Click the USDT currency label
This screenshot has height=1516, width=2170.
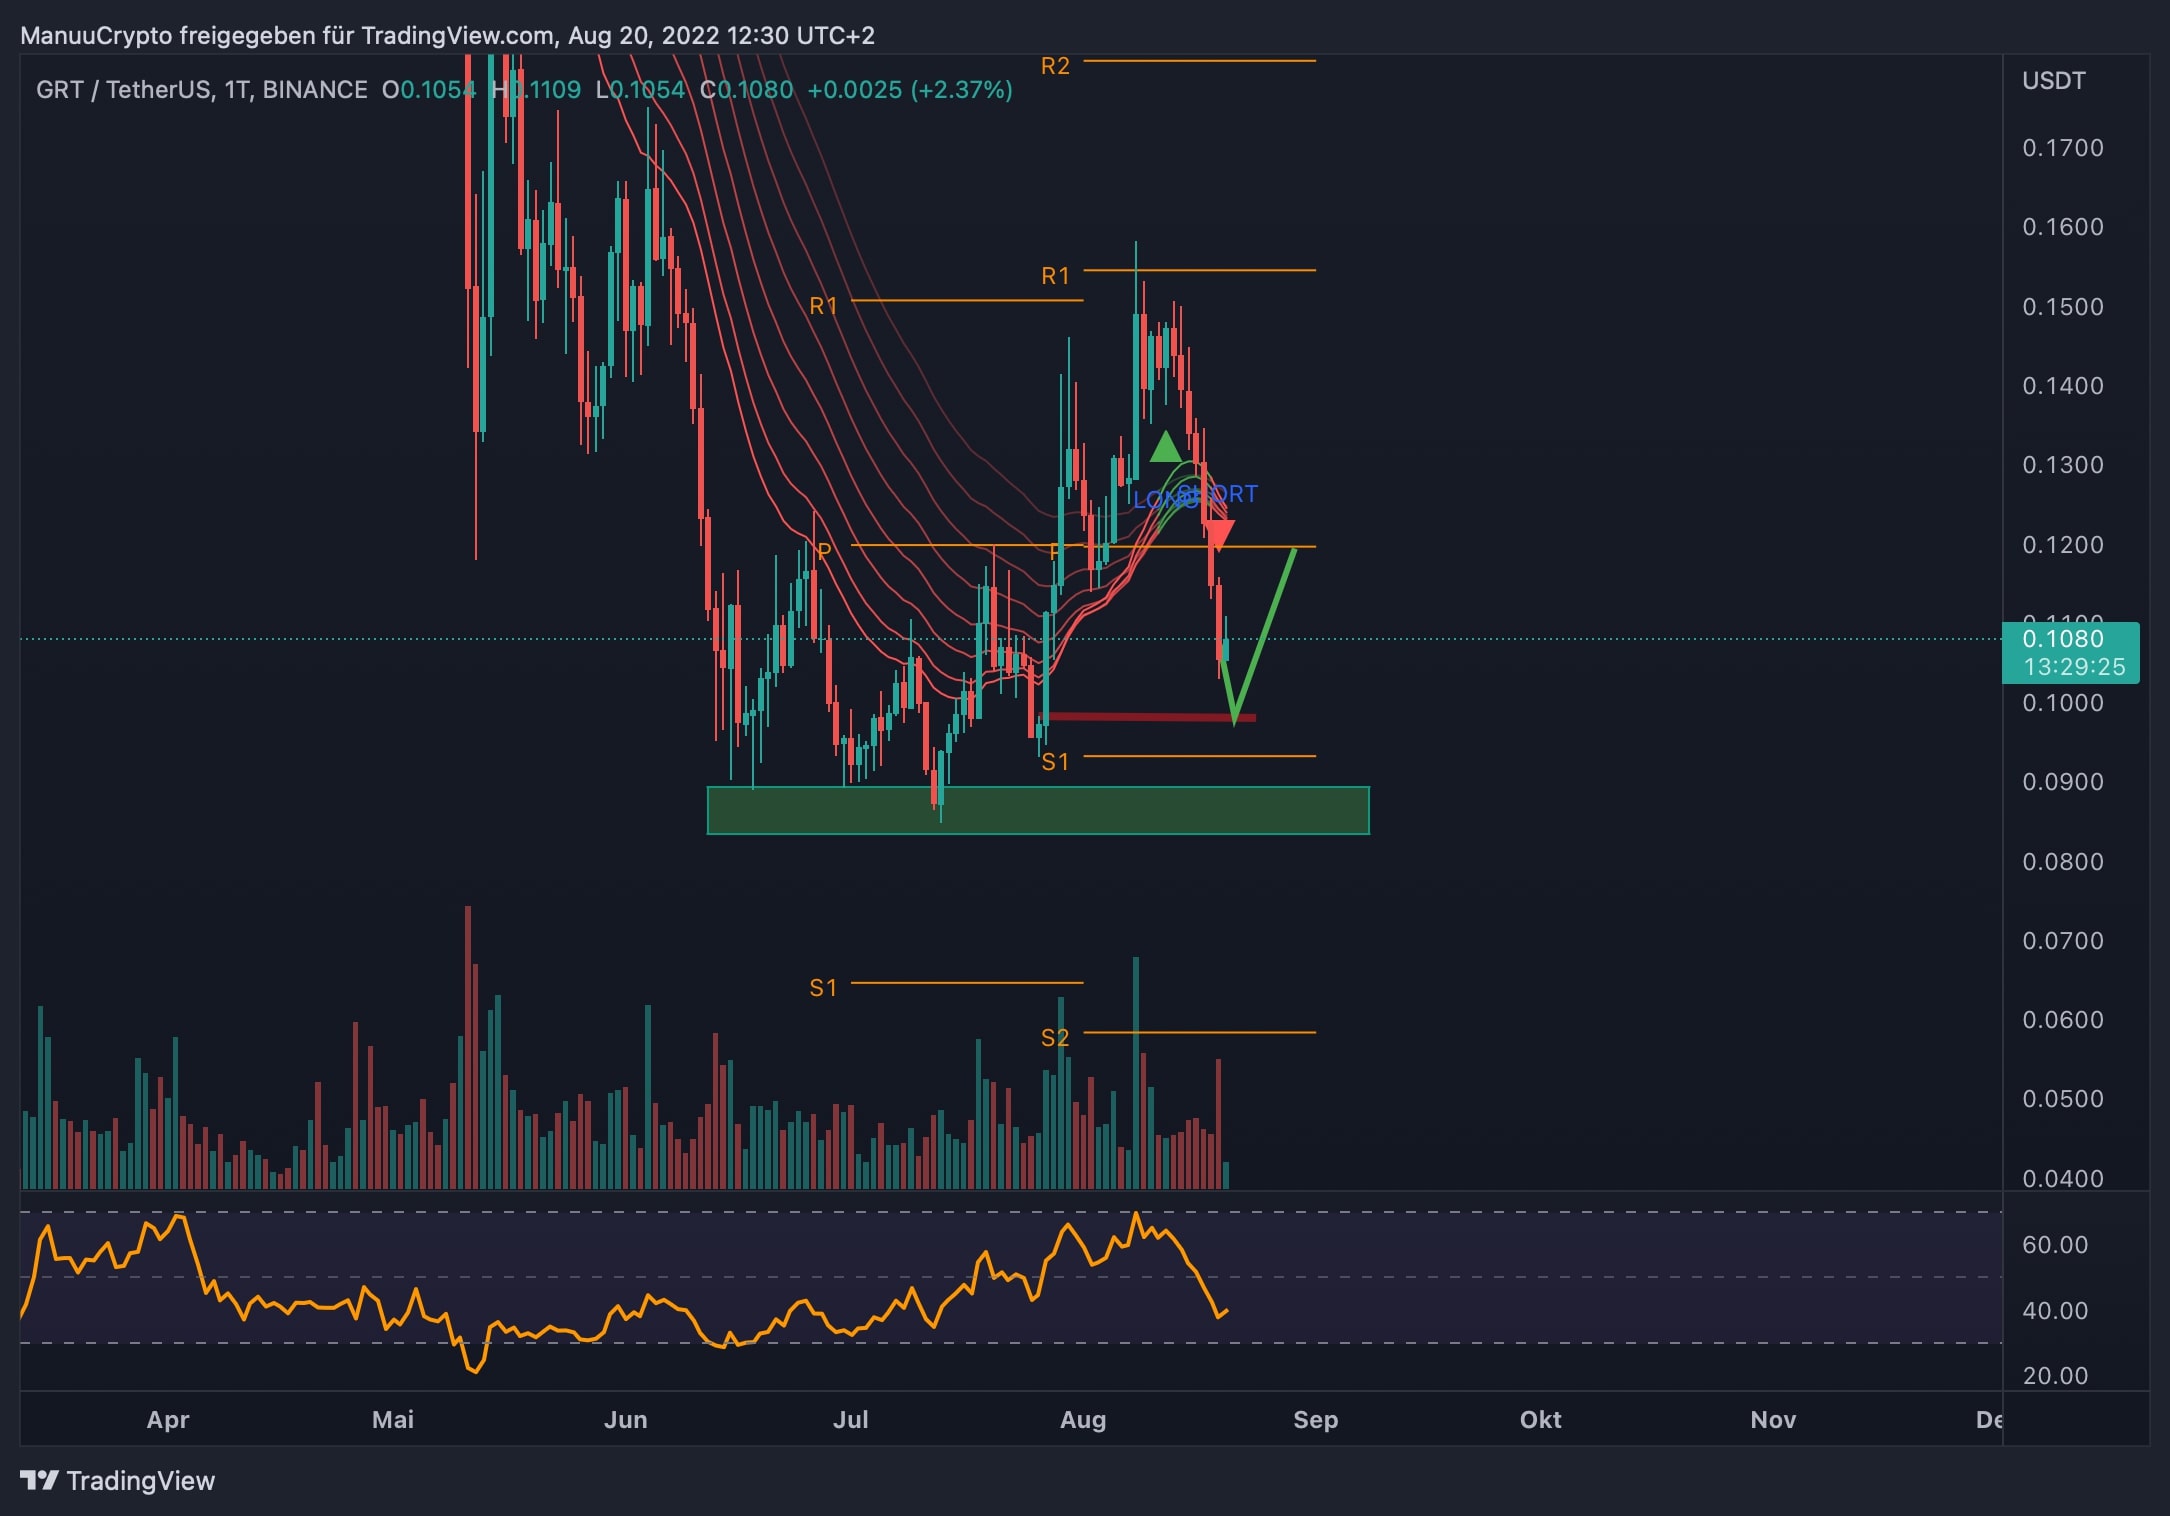[x=2054, y=81]
